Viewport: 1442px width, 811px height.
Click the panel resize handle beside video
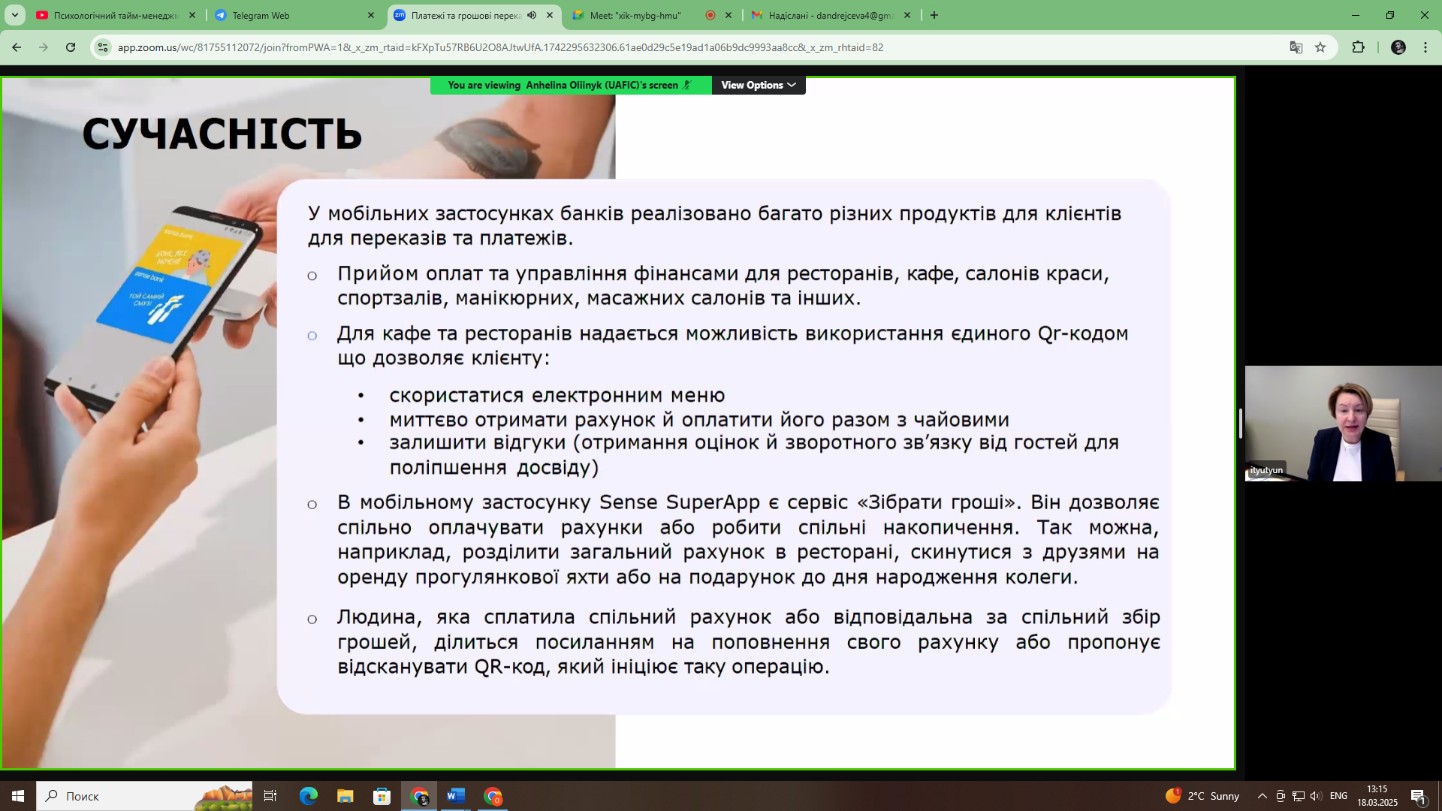click(1240, 424)
